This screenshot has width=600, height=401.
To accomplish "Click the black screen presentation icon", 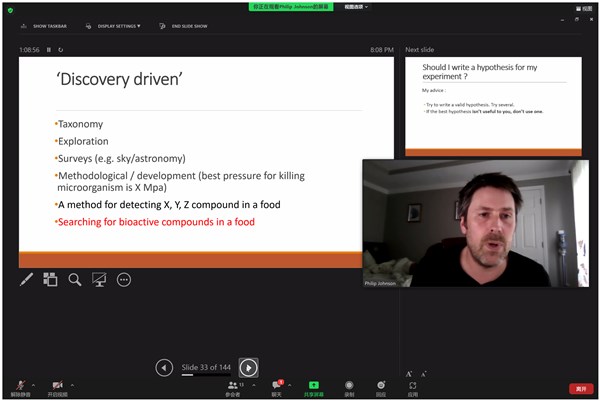I will click(99, 280).
